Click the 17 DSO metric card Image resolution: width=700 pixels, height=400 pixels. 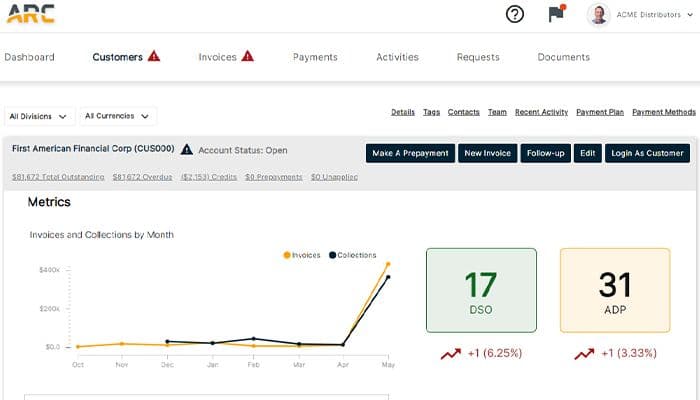pyautogui.click(x=481, y=290)
